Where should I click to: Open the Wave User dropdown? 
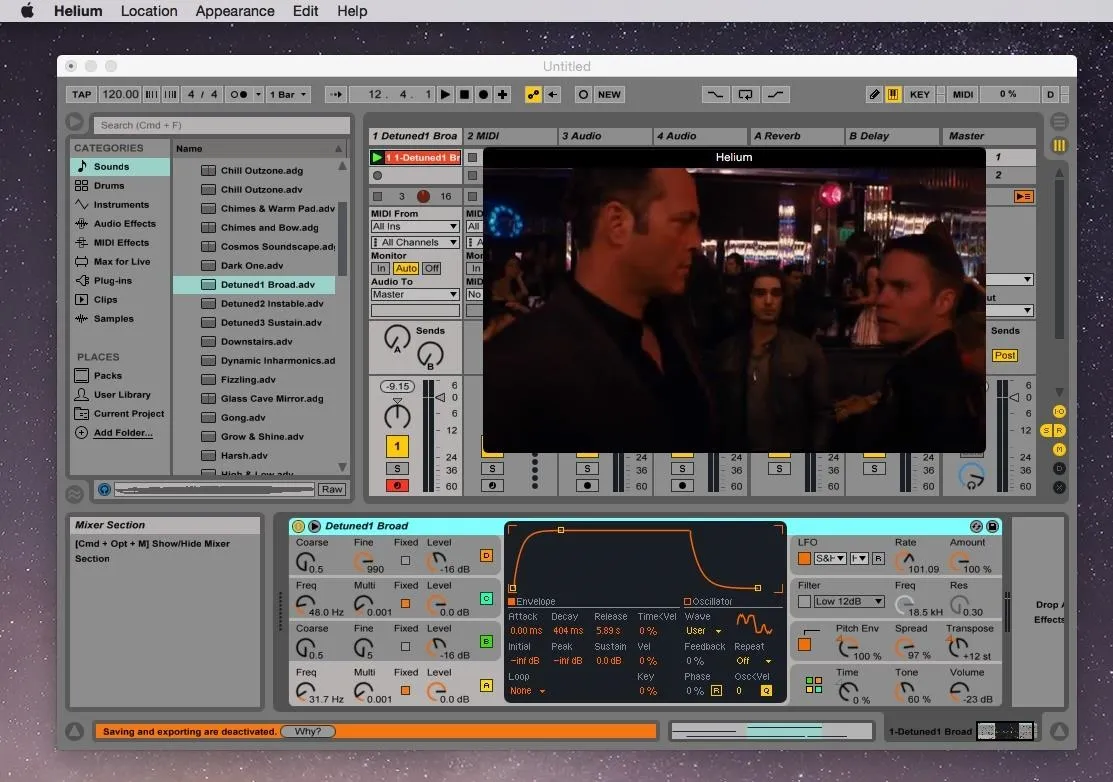pos(703,631)
